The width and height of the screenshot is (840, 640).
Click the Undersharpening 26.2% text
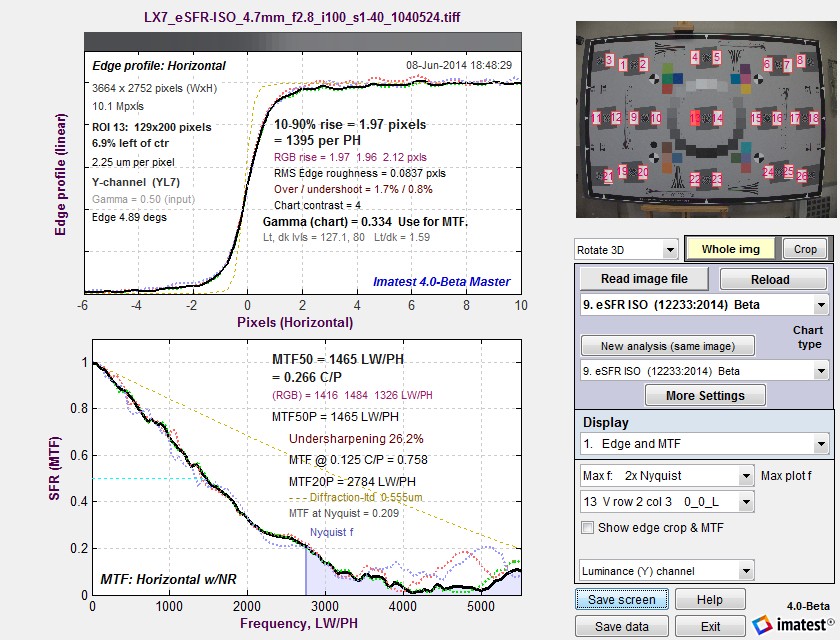[356, 439]
